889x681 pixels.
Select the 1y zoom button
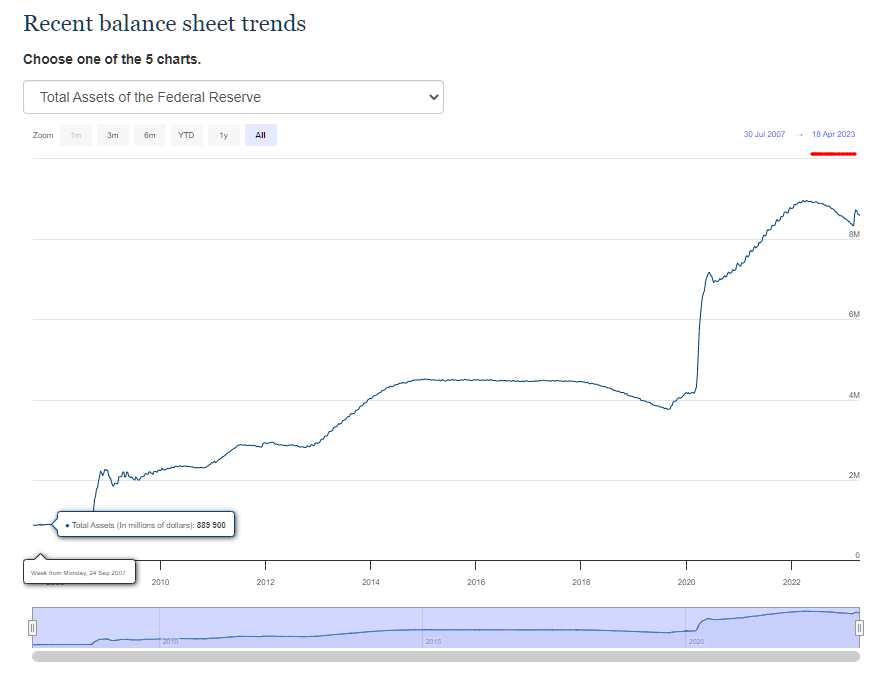[x=224, y=135]
